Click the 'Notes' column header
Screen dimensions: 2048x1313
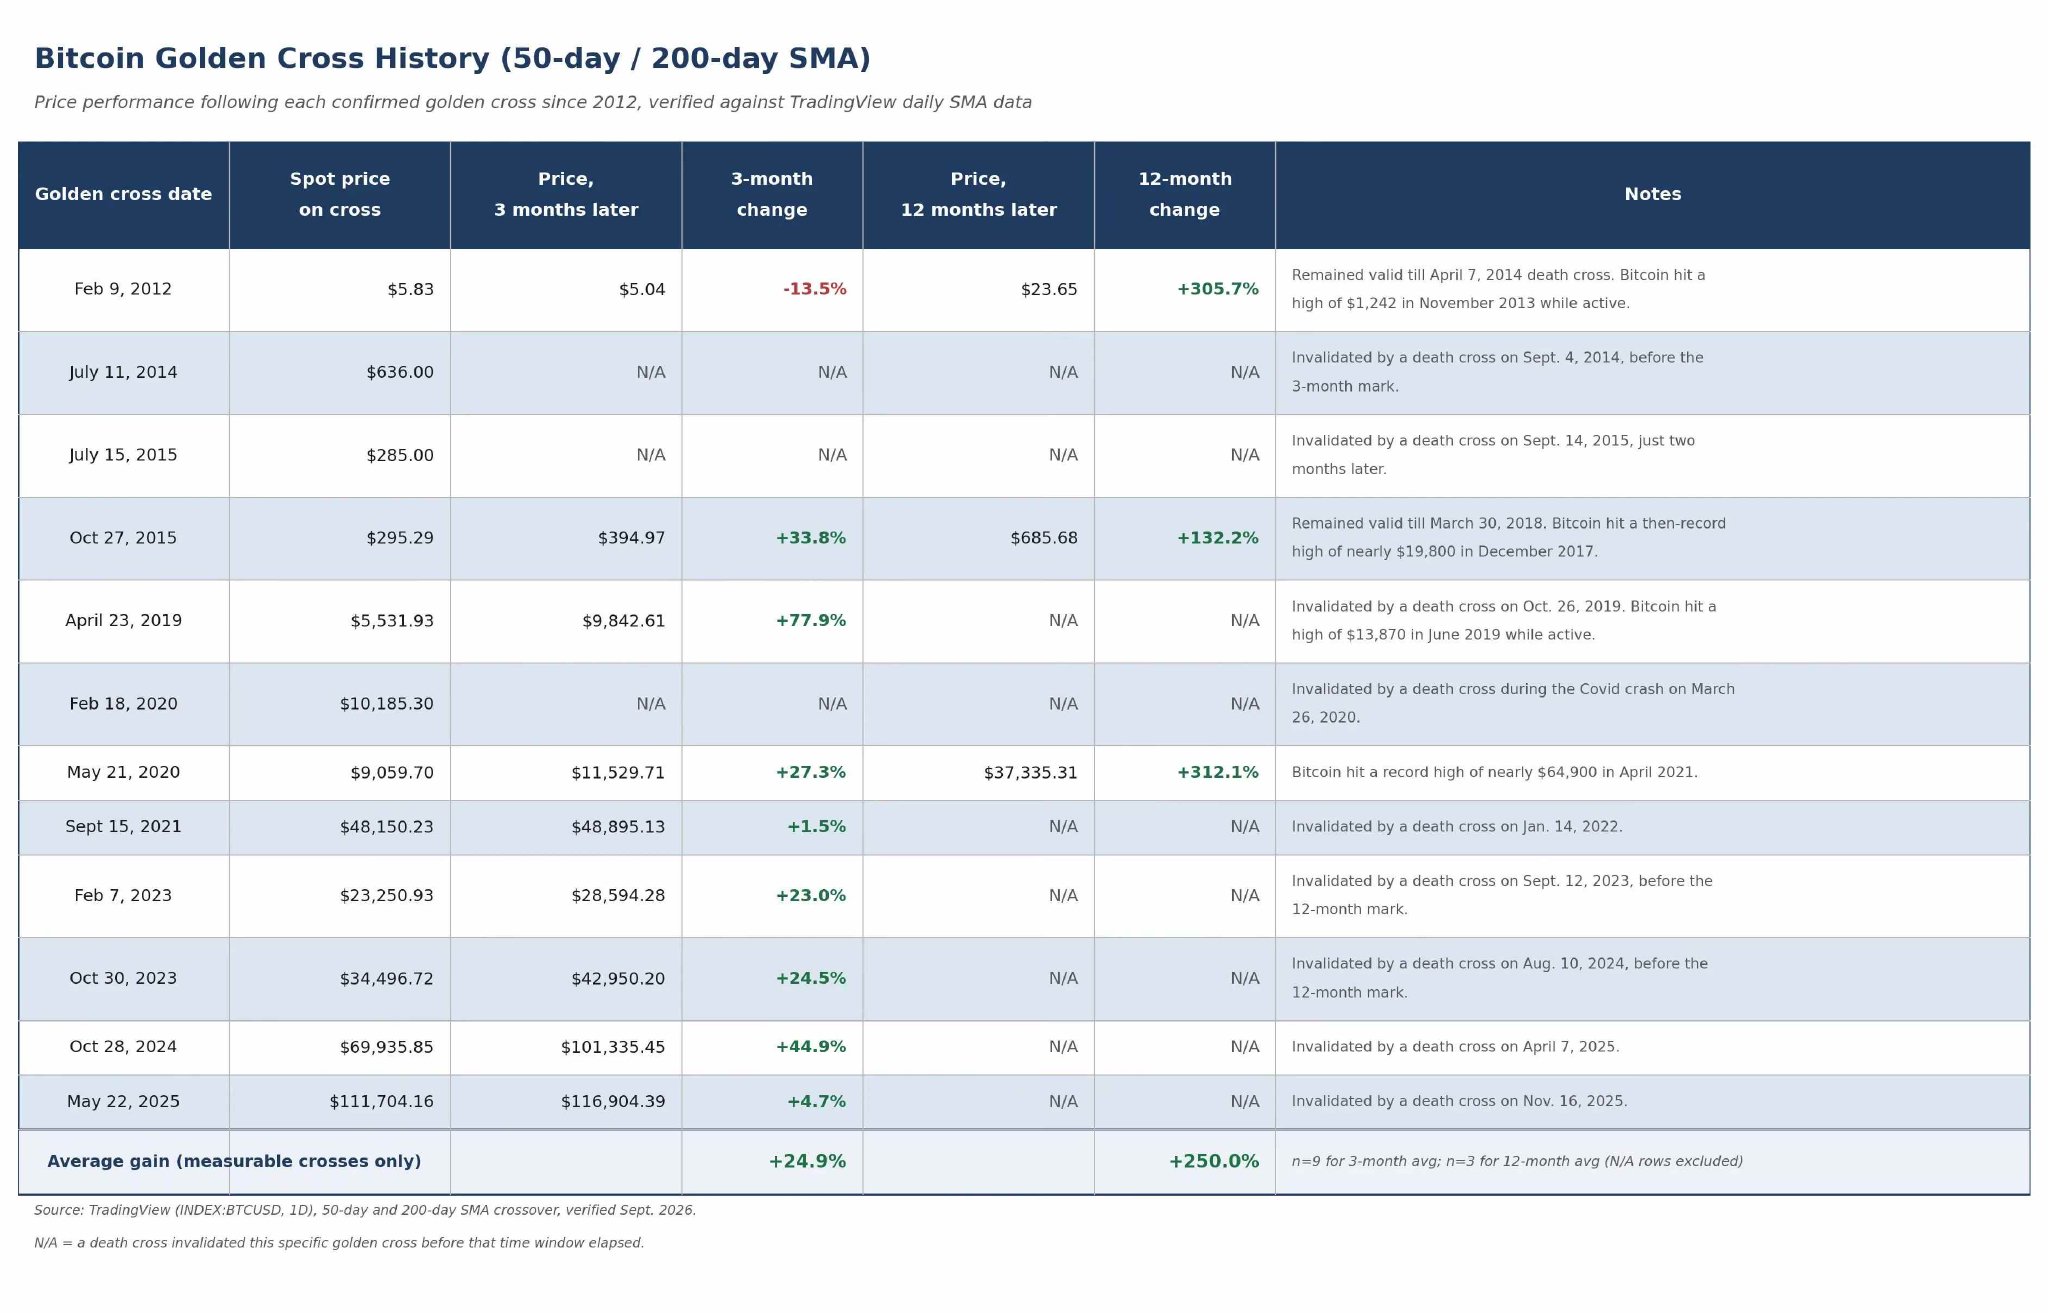[x=1653, y=194]
